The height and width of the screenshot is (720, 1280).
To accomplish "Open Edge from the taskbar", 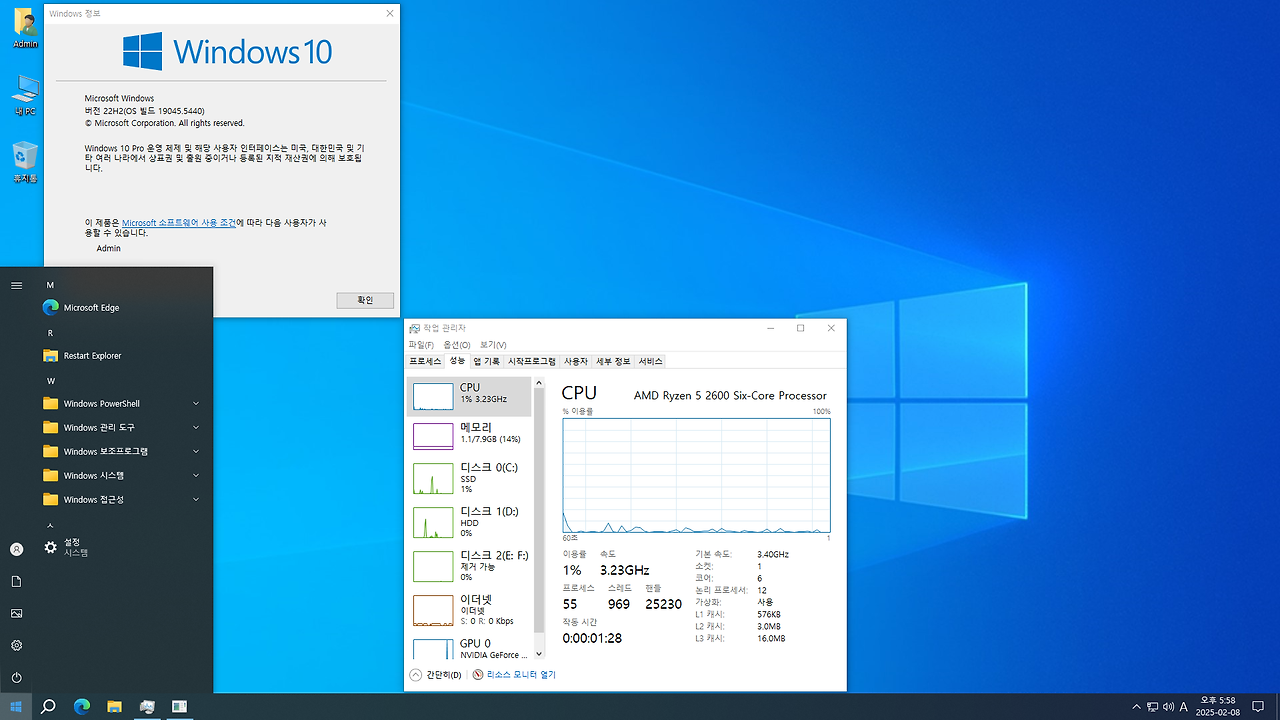I will click(x=82, y=706).
